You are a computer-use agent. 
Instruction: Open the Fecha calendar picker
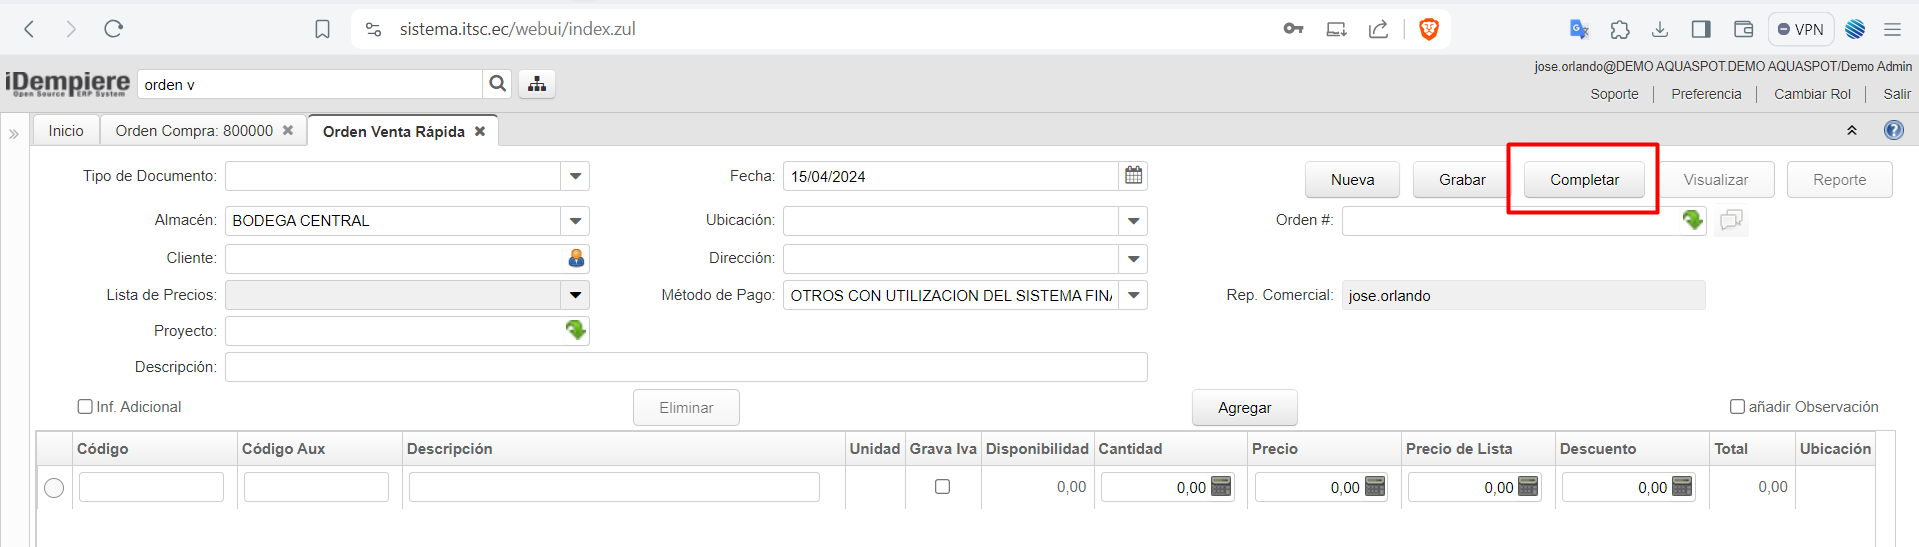click(1133, 176)
